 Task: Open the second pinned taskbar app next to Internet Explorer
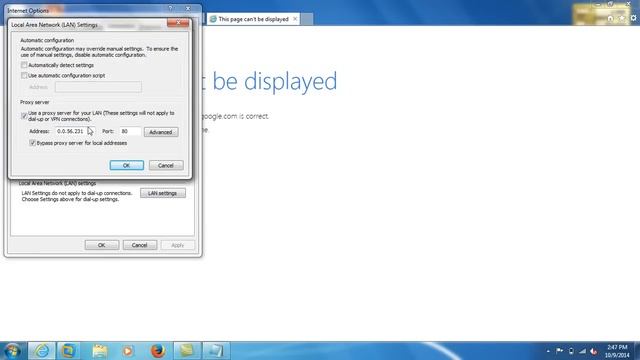pos(68,351)
